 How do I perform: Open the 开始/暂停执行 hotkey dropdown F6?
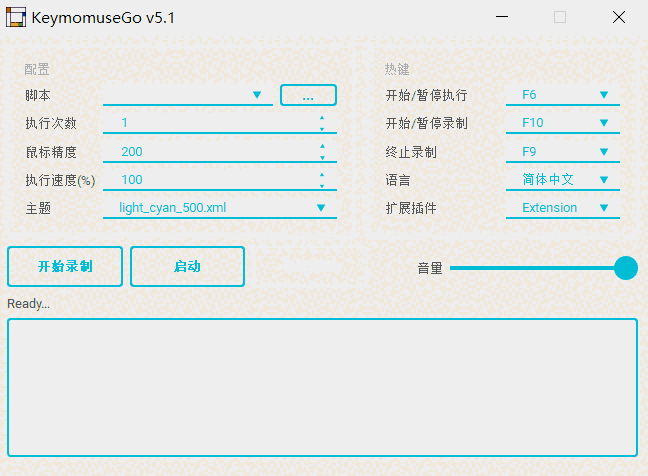click(563, 95)
